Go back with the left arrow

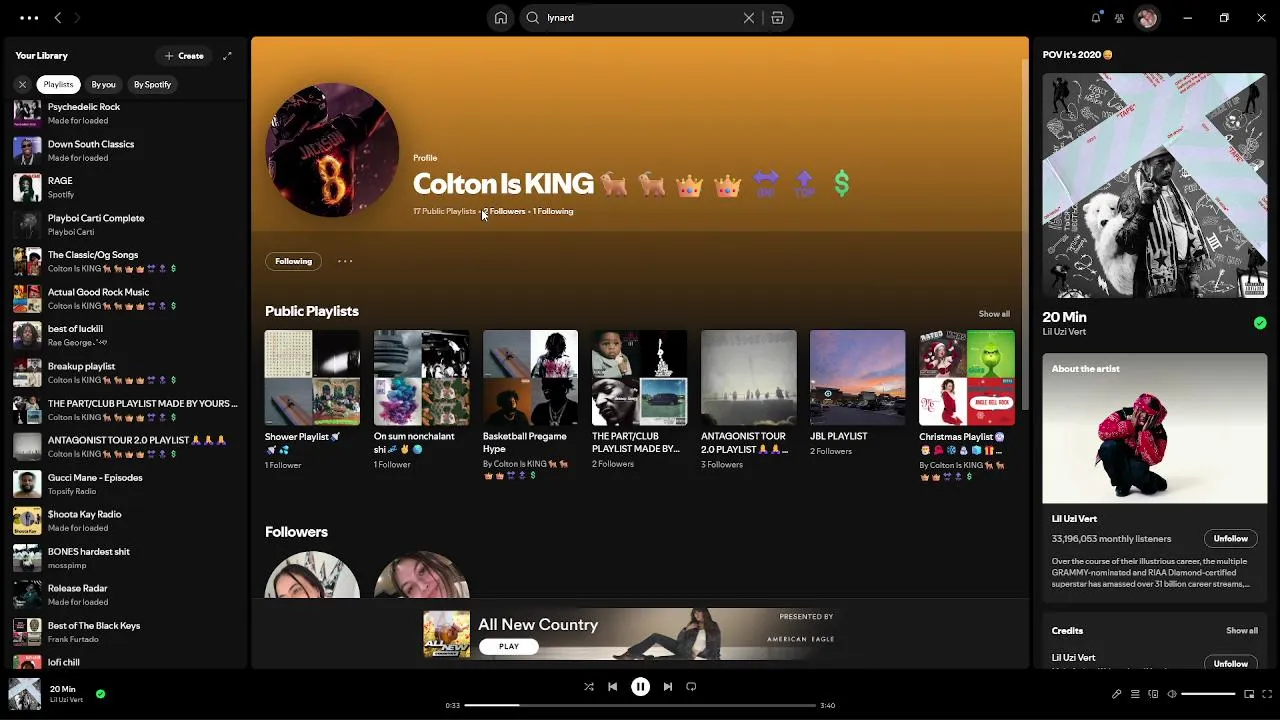pos(58,17)
